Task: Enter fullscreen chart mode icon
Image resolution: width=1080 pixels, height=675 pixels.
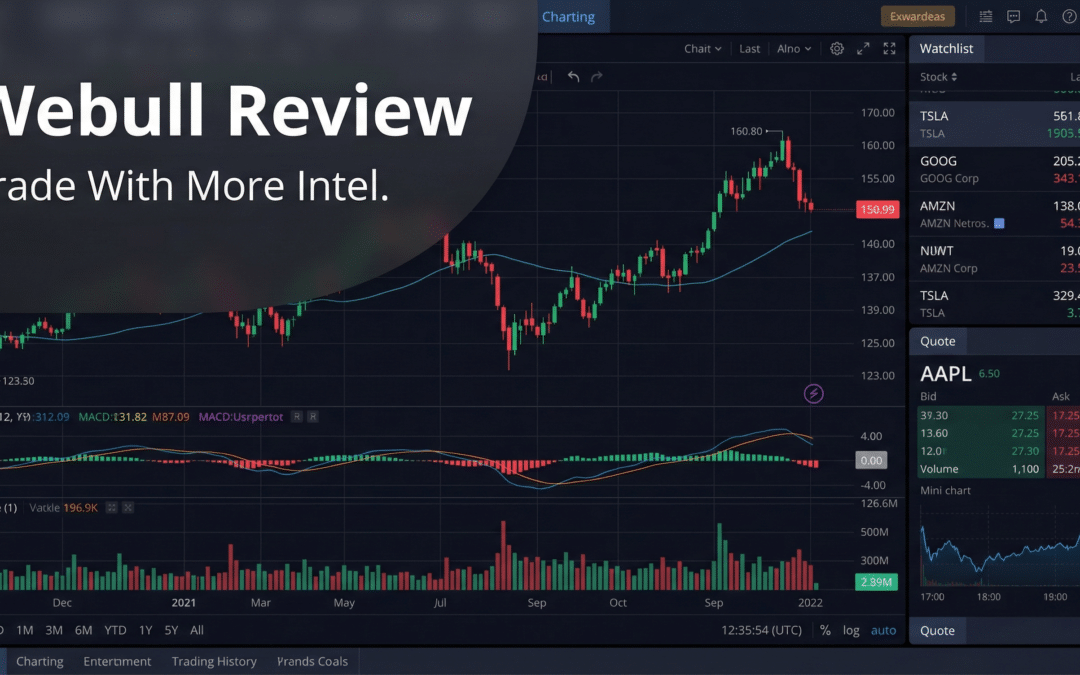Action: [x=889, y=49]
